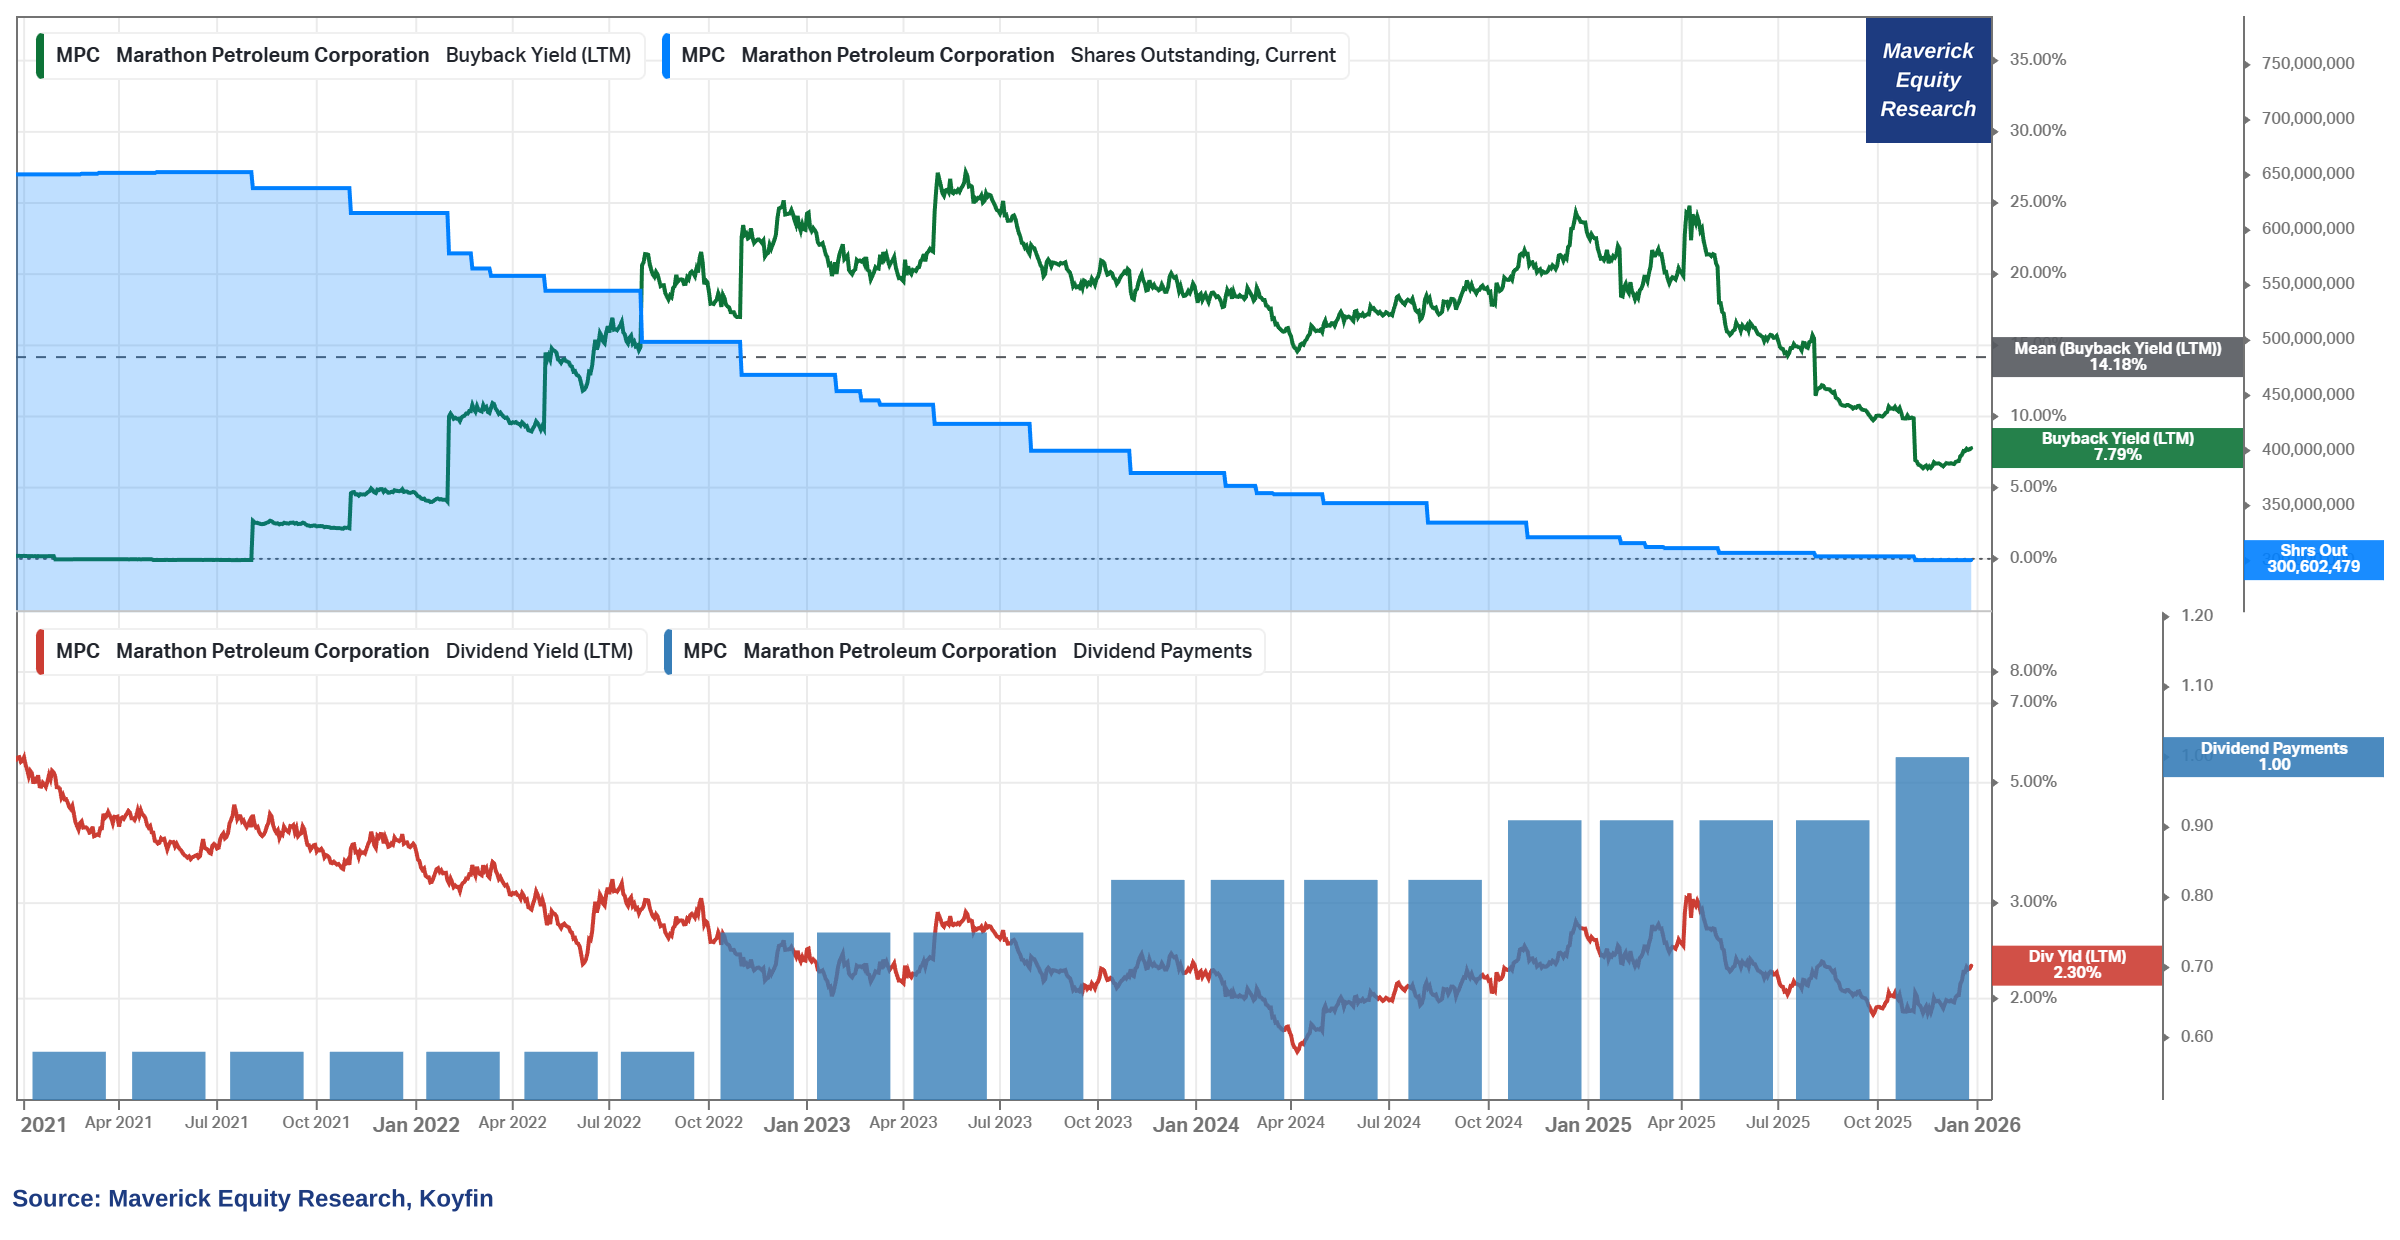The height and width of the screenshot is (1240, 2400).
Task: Click the red Div Yld 2.30% value tag
Action: 2076,965
